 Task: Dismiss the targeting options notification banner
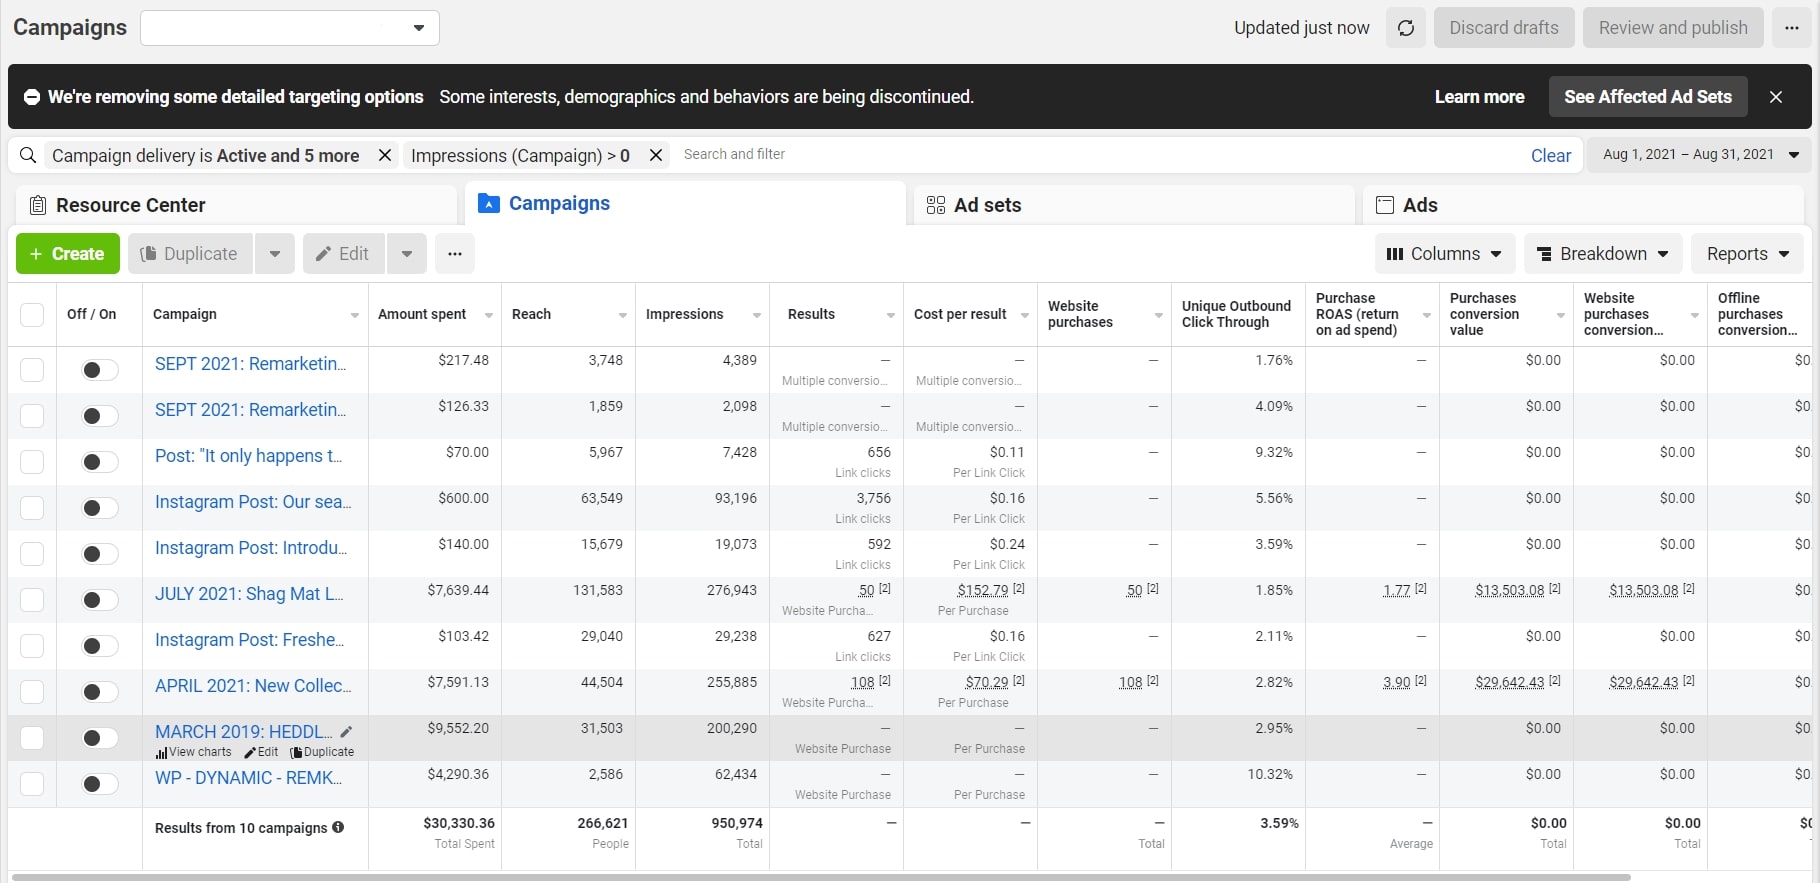(1776, 97)
